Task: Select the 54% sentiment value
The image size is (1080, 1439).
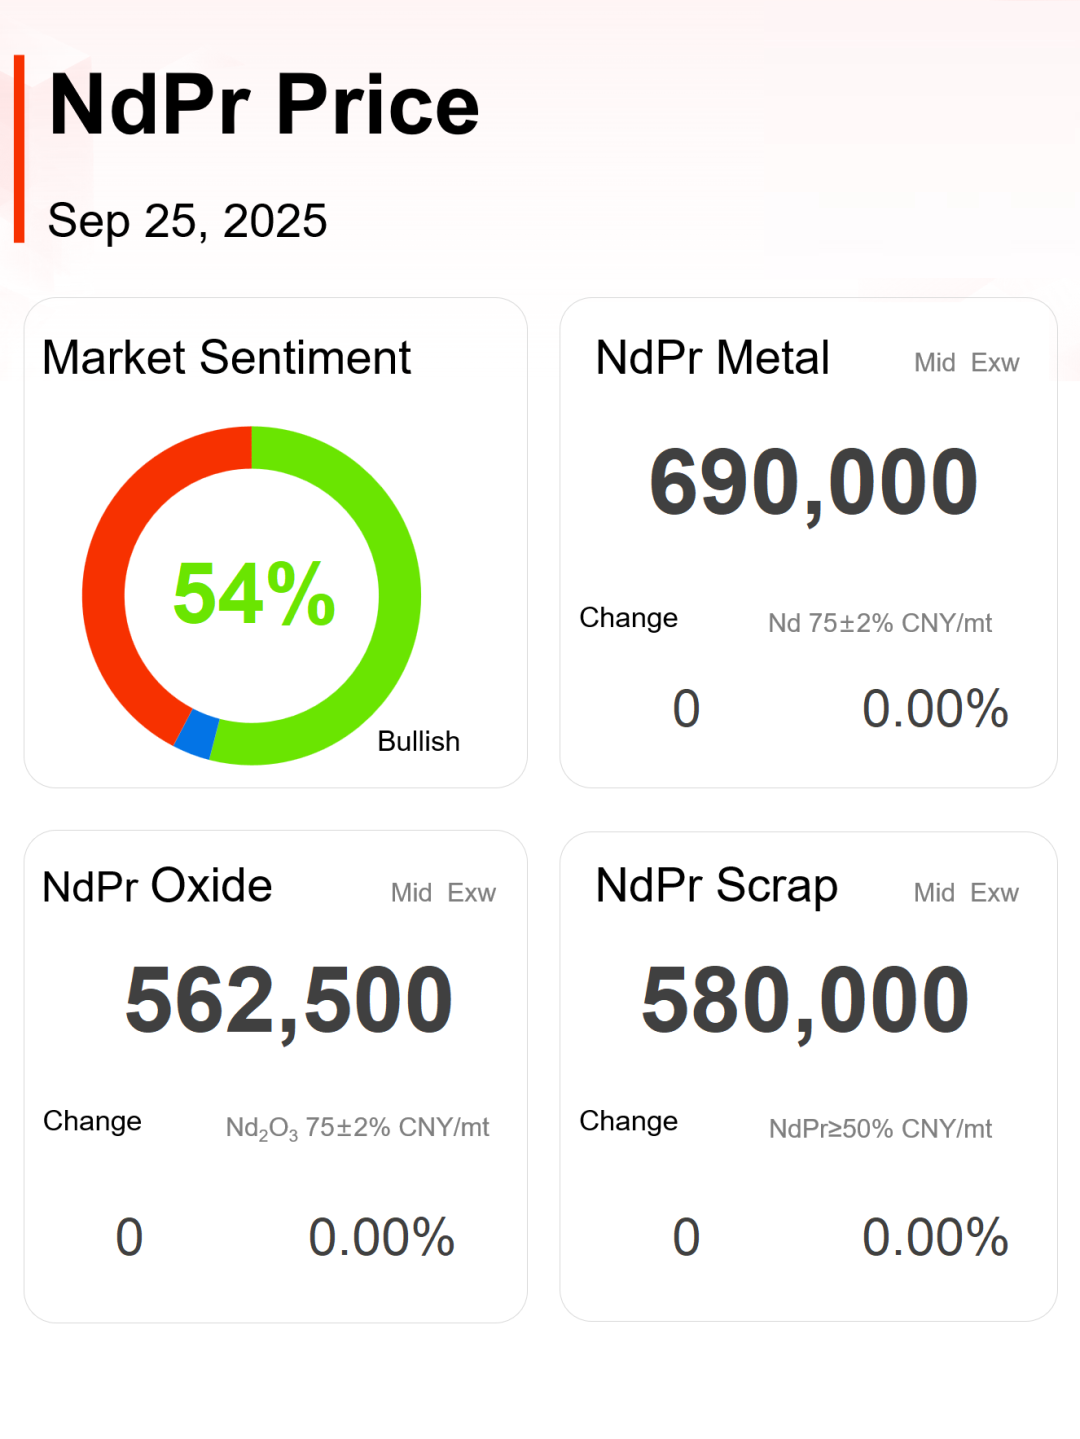Action: coord(254,594)
